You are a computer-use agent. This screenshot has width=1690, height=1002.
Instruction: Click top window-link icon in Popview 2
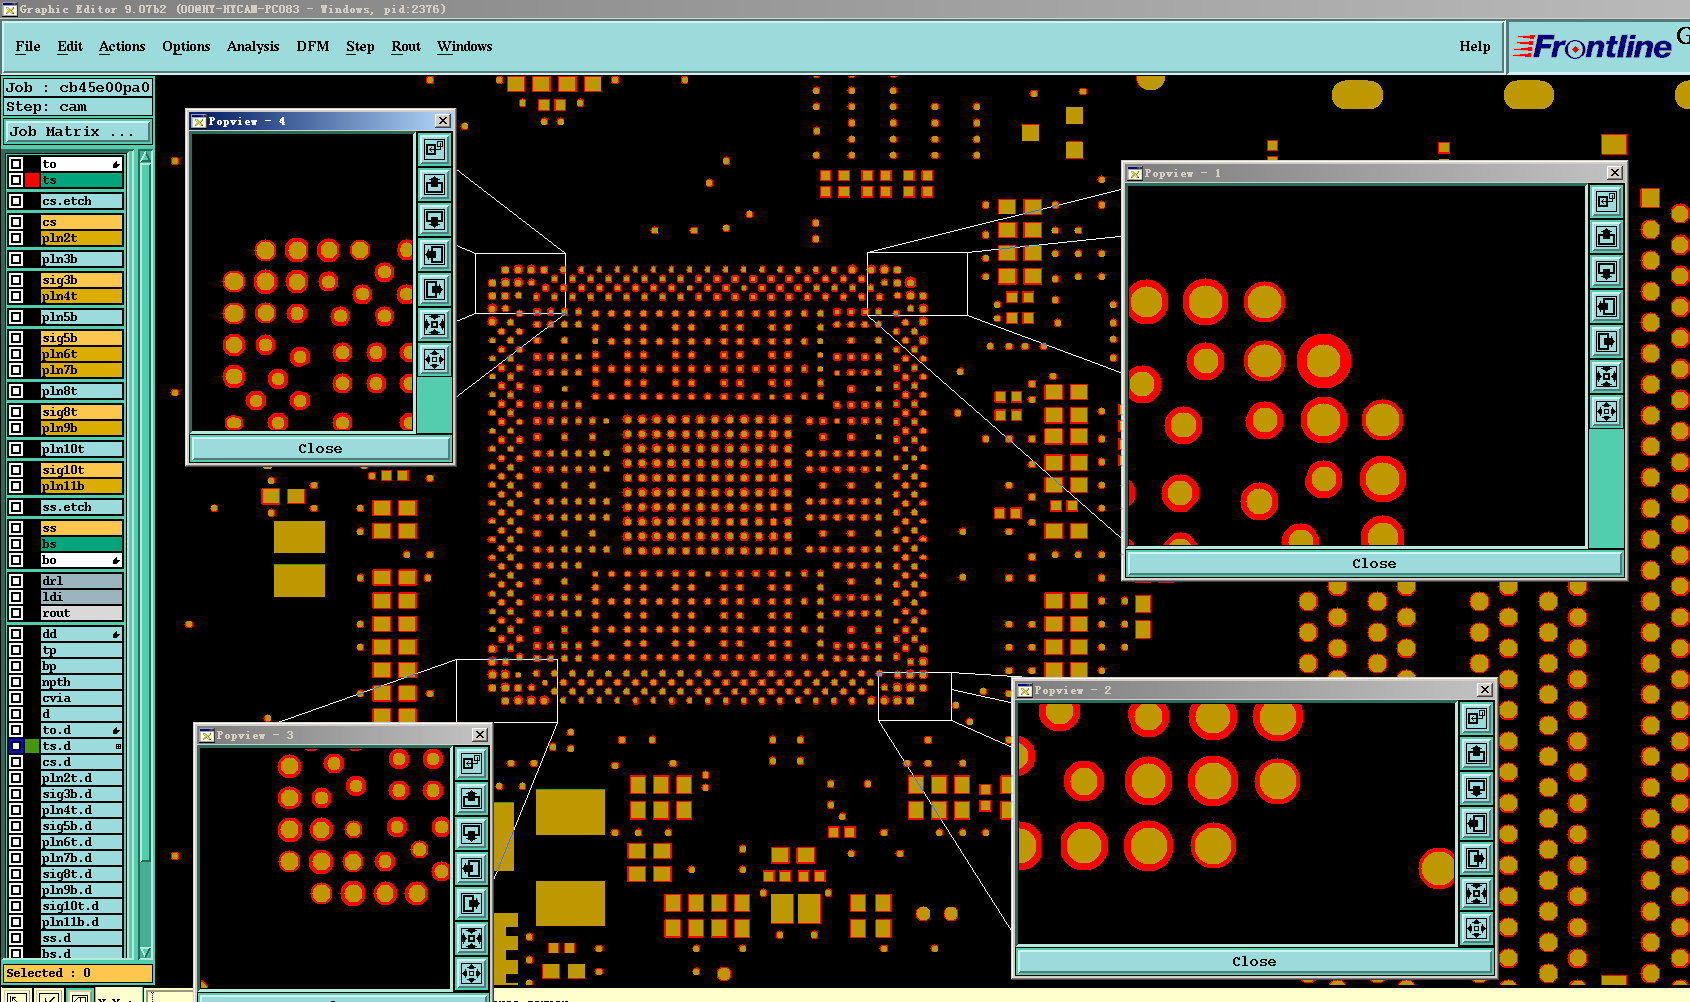point(1476,718)
